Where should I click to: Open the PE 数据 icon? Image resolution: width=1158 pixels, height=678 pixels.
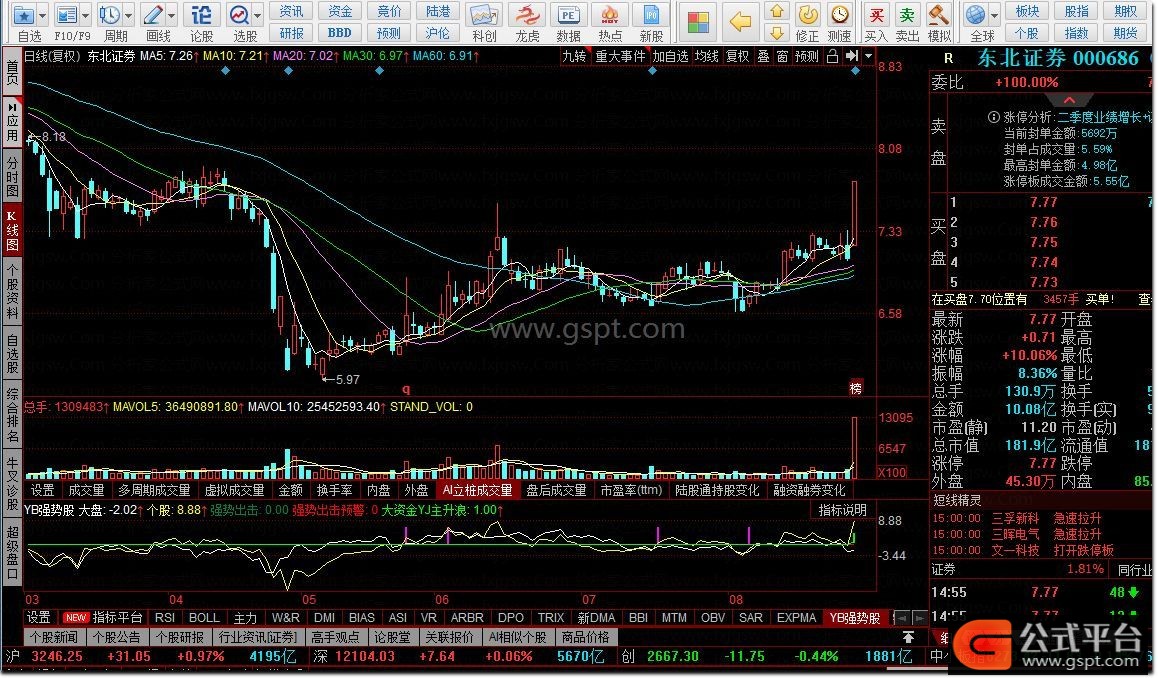click(x=568, y=16)
